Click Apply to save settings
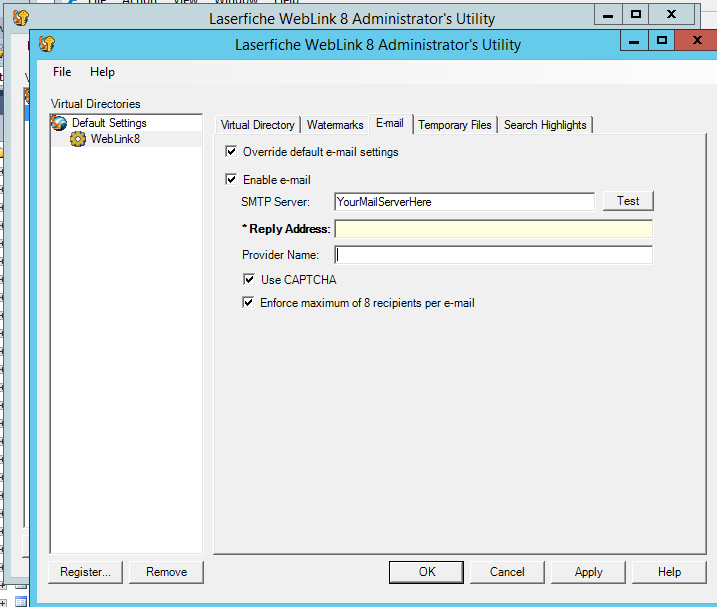This screenshot has height=607, width=717. (588, 572)
